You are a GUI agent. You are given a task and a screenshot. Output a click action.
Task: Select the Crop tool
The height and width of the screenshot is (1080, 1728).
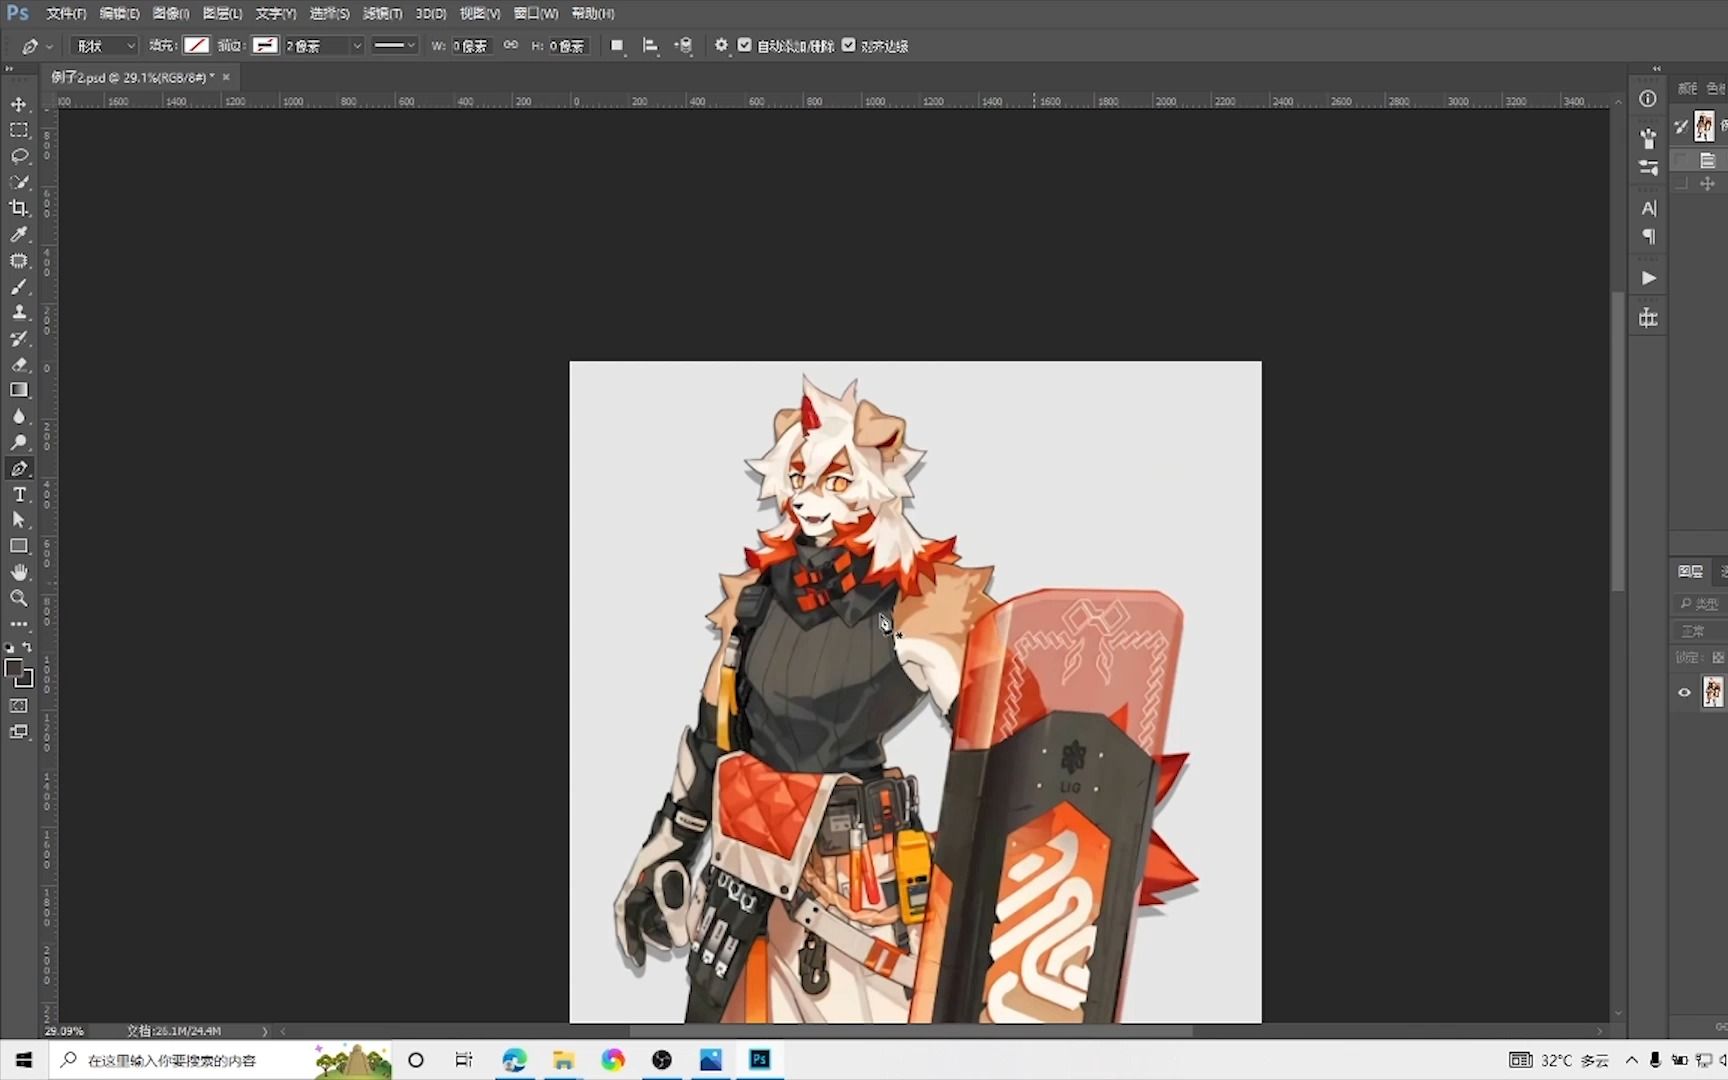(x=19, y=208)
